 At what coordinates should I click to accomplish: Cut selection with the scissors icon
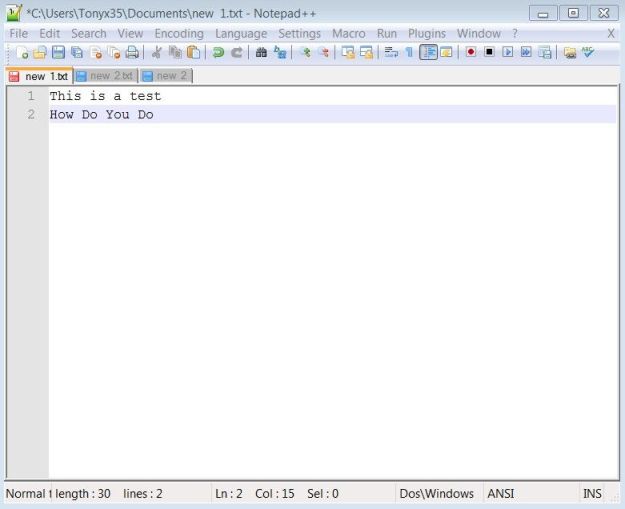pos(157,52)
